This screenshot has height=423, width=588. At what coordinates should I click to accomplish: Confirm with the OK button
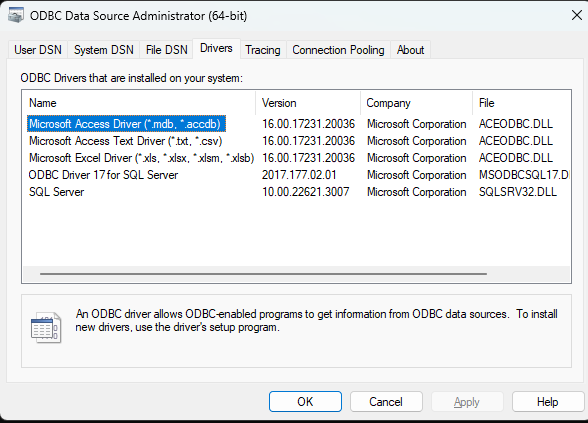(305, 402)
